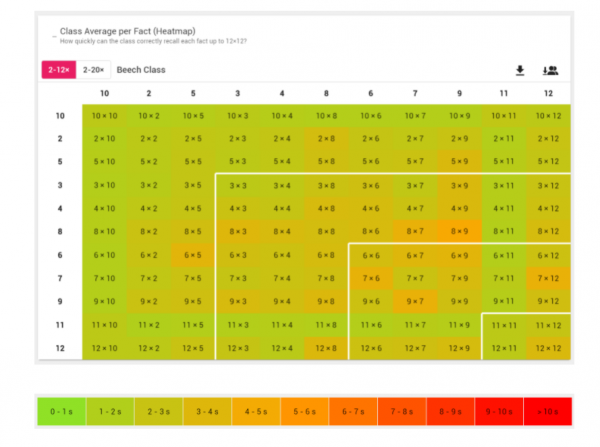The height and width of the screenshot is (447, 600).
Task: Click the 8 × 9 heatmap cell
Action: point(459,232)
